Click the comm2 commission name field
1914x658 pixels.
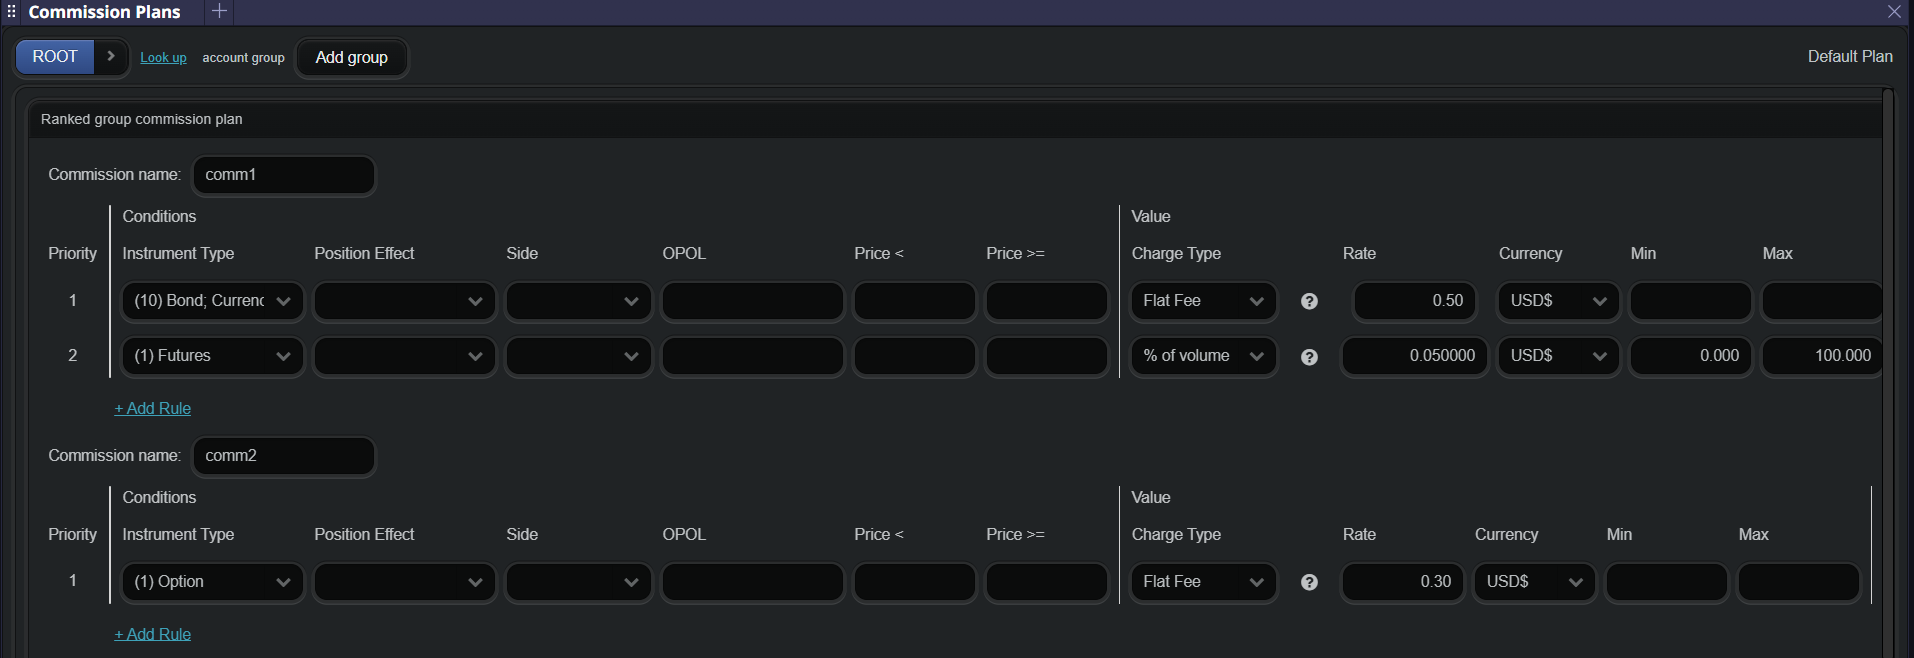tap(283, 456)
